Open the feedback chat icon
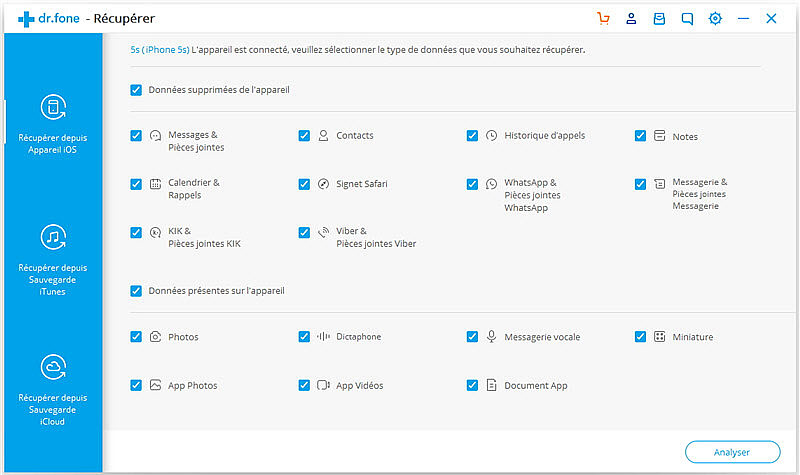The image size is (800, 475). [687, 19]
